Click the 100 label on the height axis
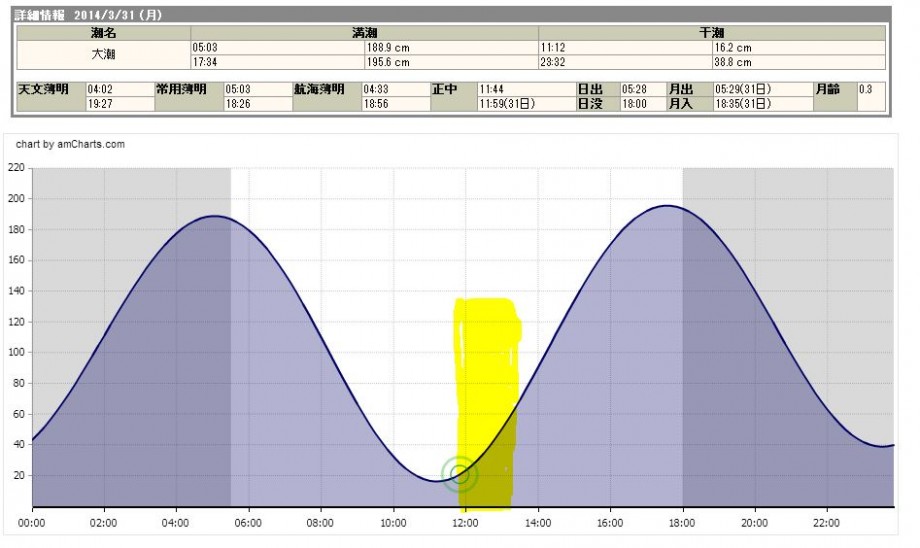 coord(16,352)
